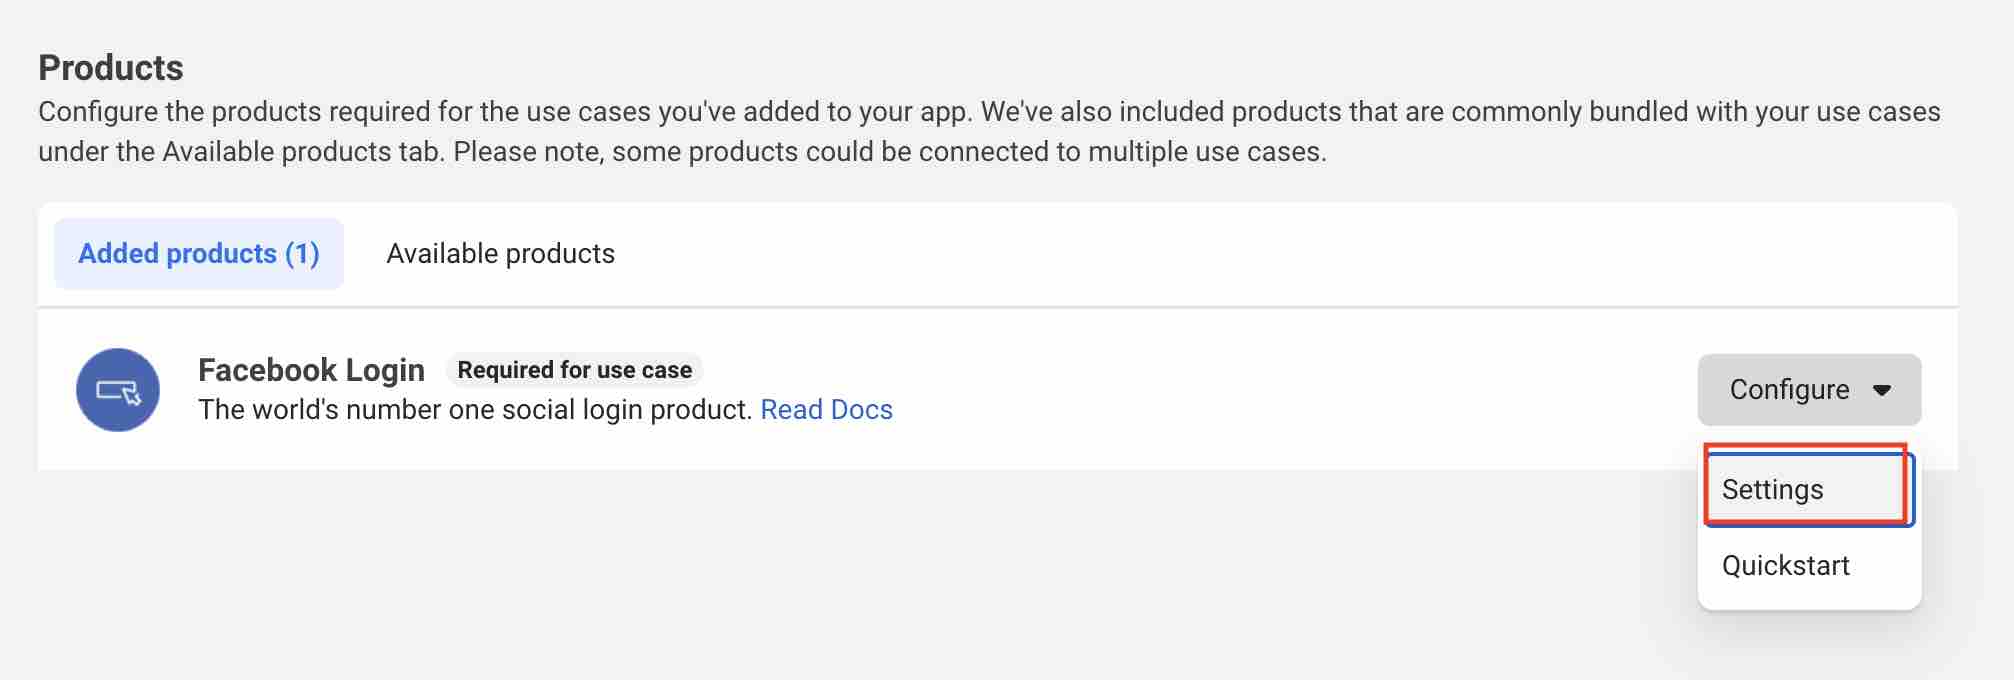Open the Available products tab
Screen dimensions: 2014x680
(500, 254)
